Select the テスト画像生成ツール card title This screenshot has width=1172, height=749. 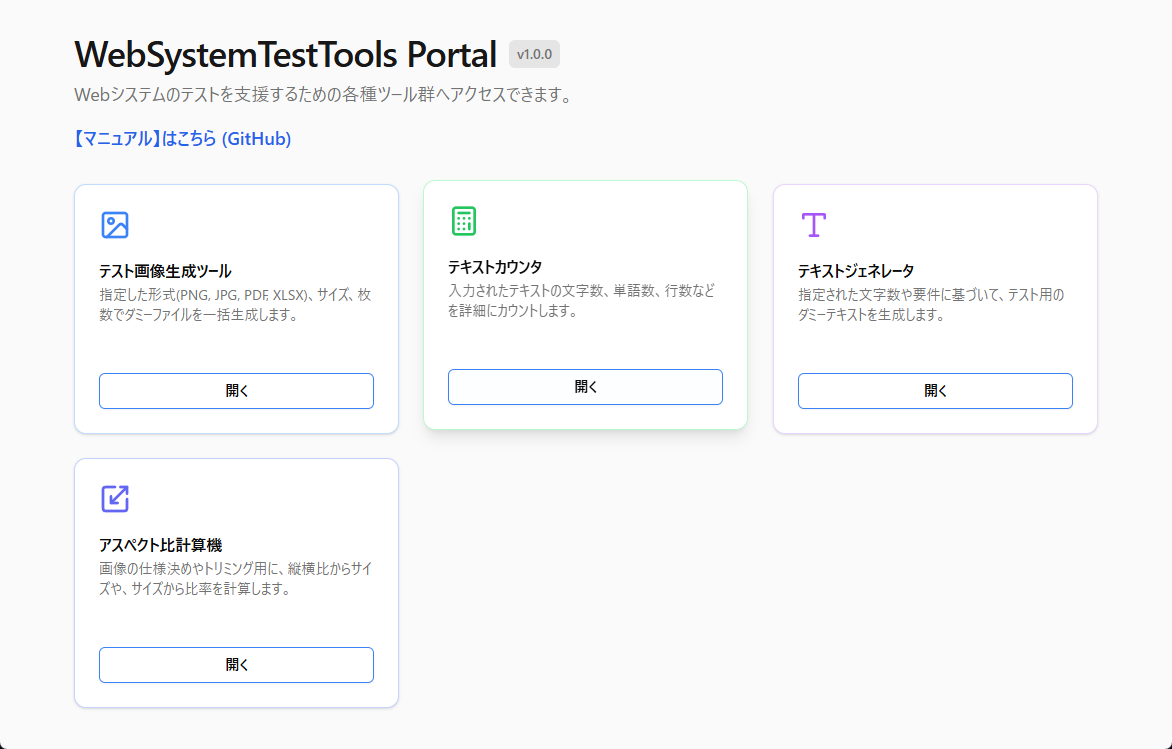tap(165, 271)
